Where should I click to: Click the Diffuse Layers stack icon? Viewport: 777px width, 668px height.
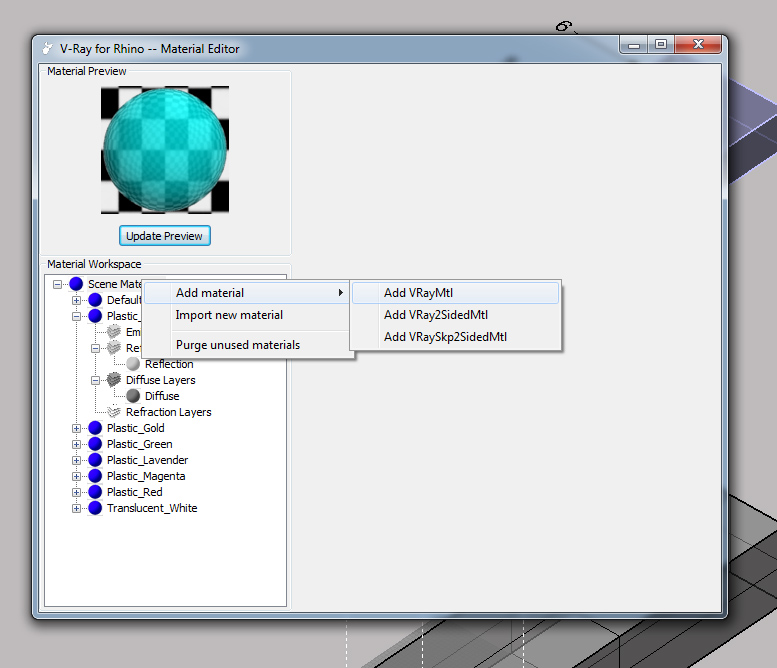114,380
